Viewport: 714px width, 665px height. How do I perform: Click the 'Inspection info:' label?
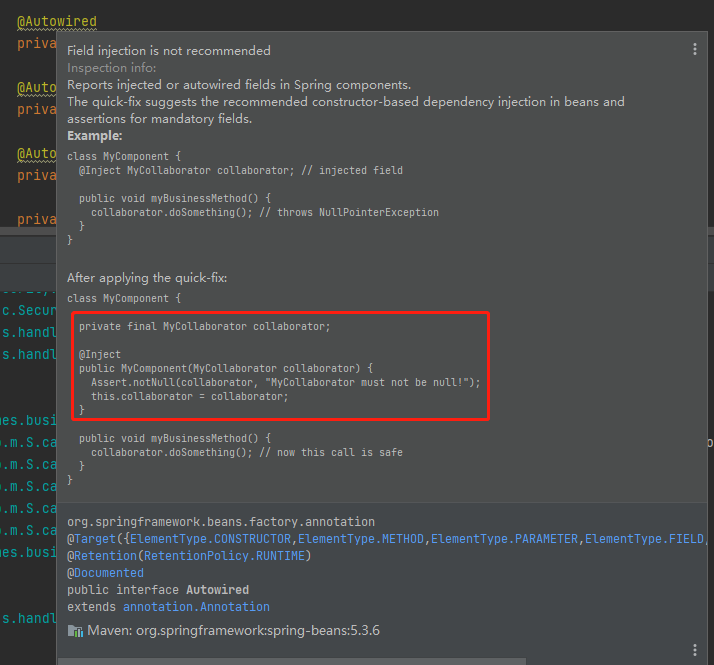point(112,68)
